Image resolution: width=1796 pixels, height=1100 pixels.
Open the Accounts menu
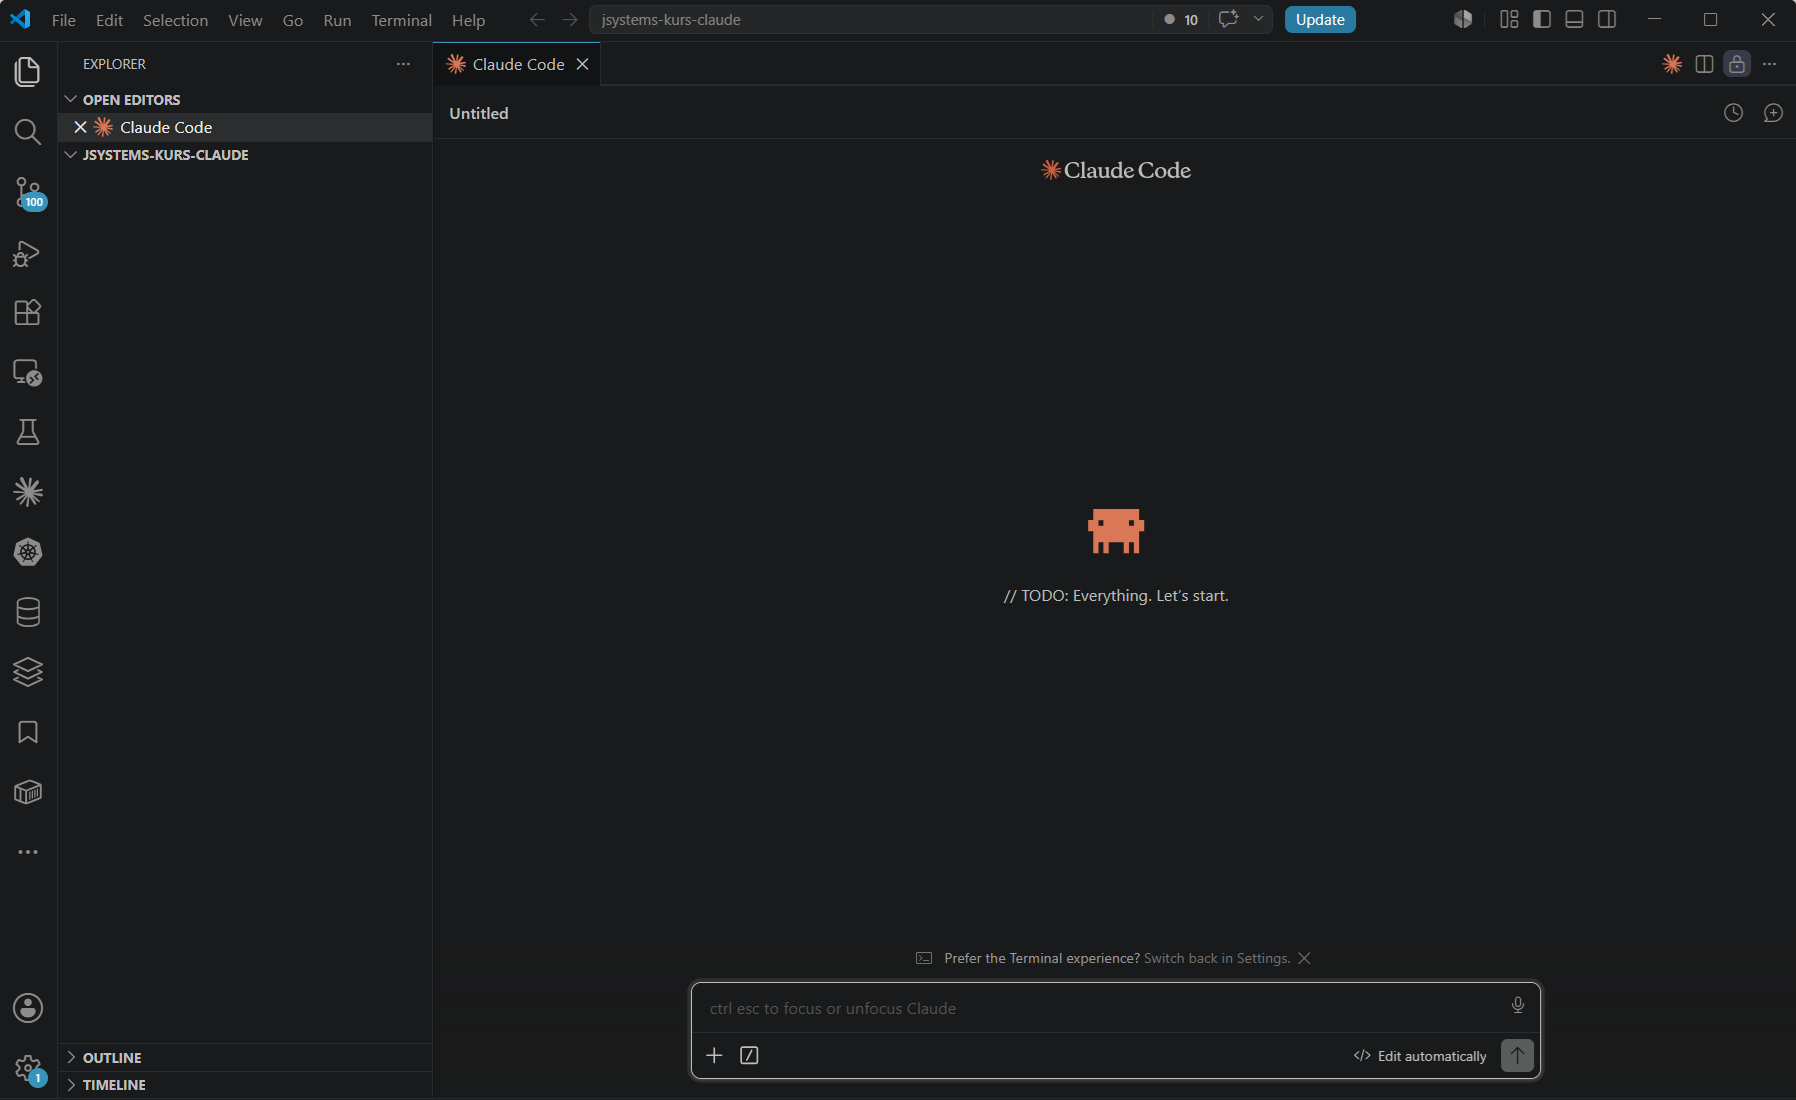(x=28, y=1008)
